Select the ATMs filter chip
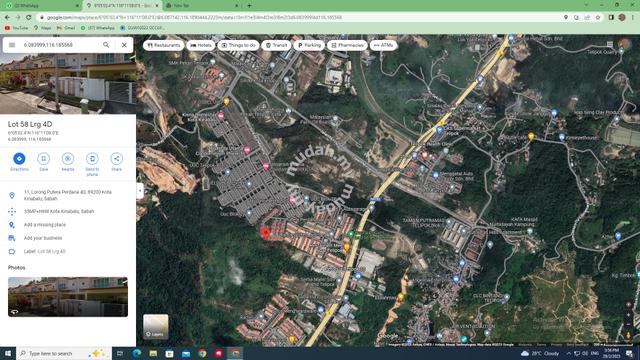The height and width of the screenshot is (360, 640). [x=383, y=45]
